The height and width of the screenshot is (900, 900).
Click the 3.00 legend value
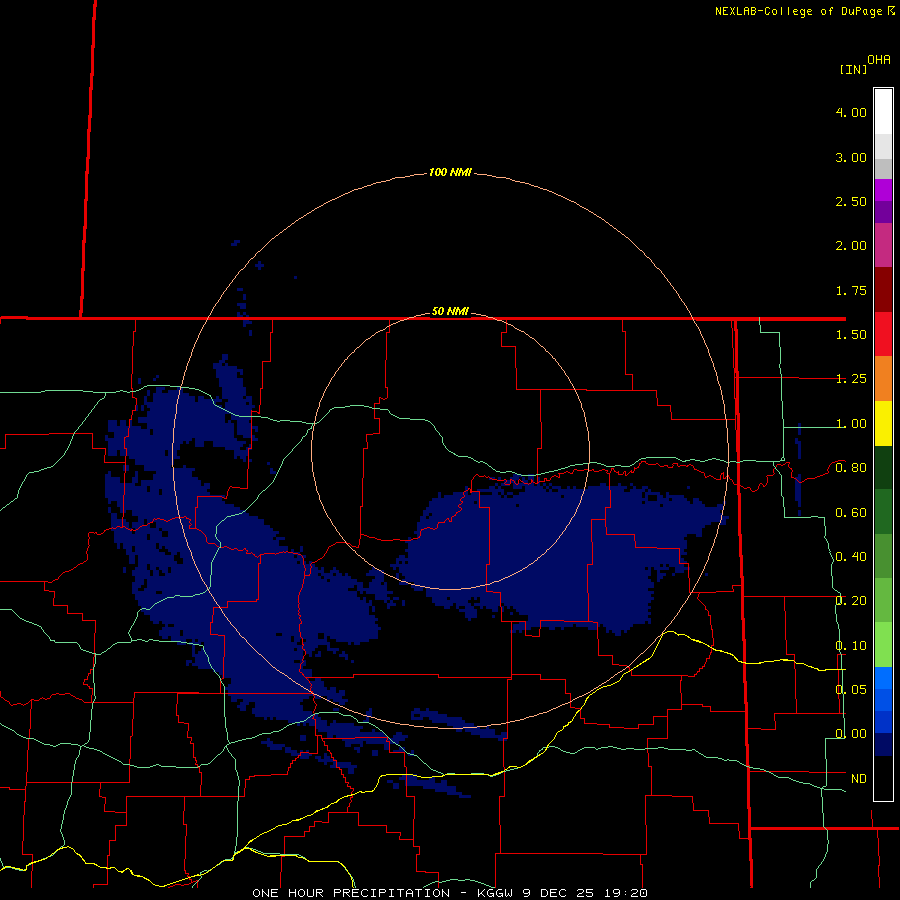[851, 157]
